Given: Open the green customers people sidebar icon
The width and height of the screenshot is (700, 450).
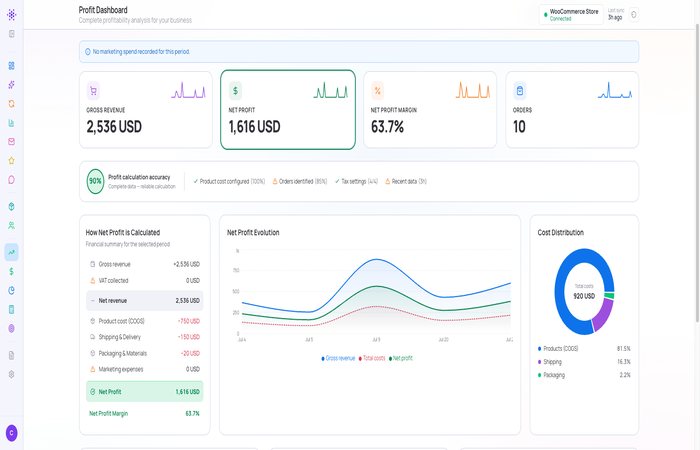Looking at the screenshot, I should point(12,225).
